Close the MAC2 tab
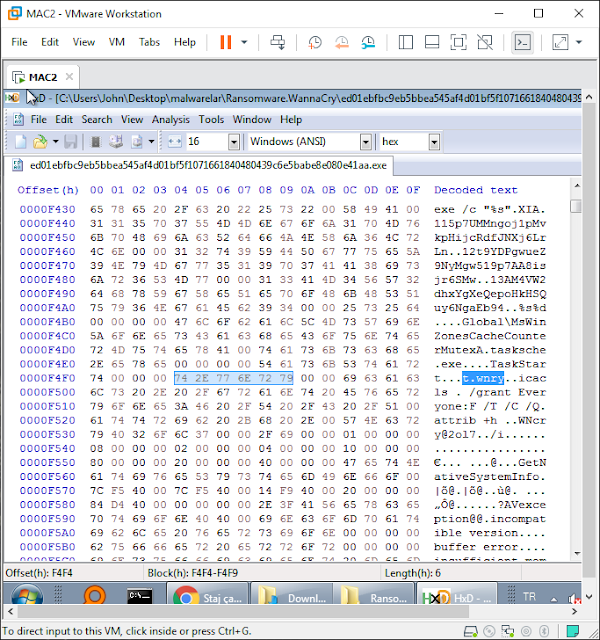 (69, 77)
